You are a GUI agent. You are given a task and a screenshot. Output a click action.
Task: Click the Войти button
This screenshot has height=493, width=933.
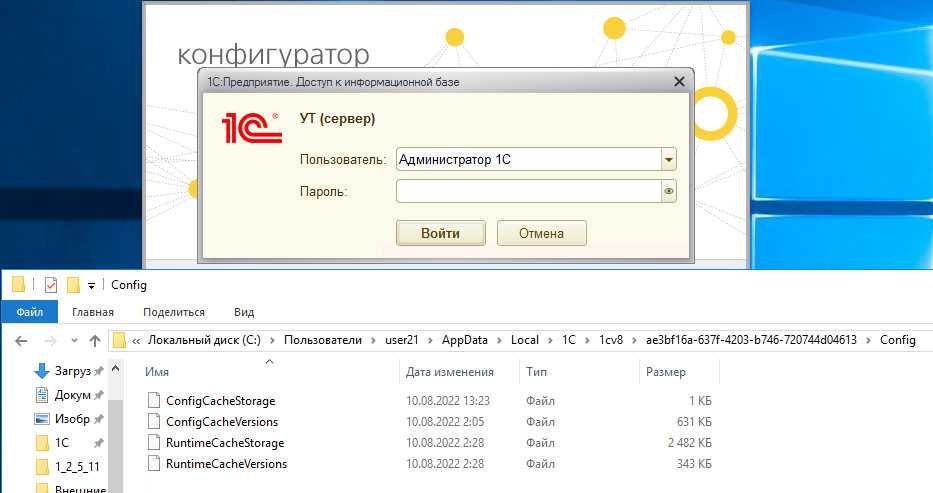pos(440,233)
